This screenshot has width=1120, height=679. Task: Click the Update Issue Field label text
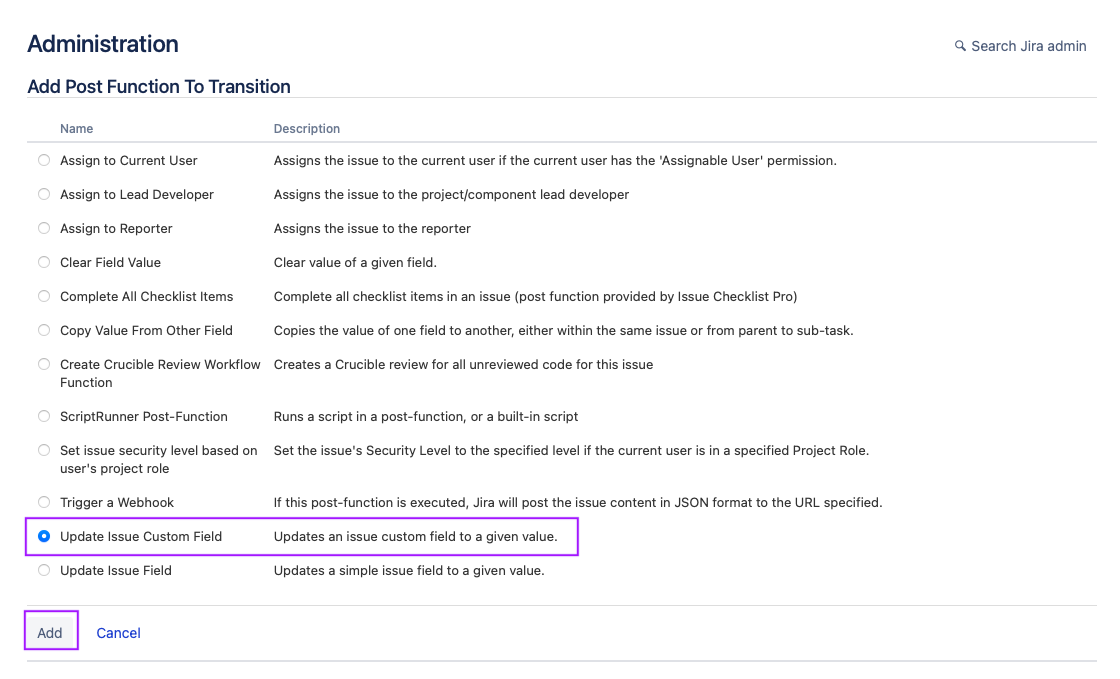pos(116,570)
